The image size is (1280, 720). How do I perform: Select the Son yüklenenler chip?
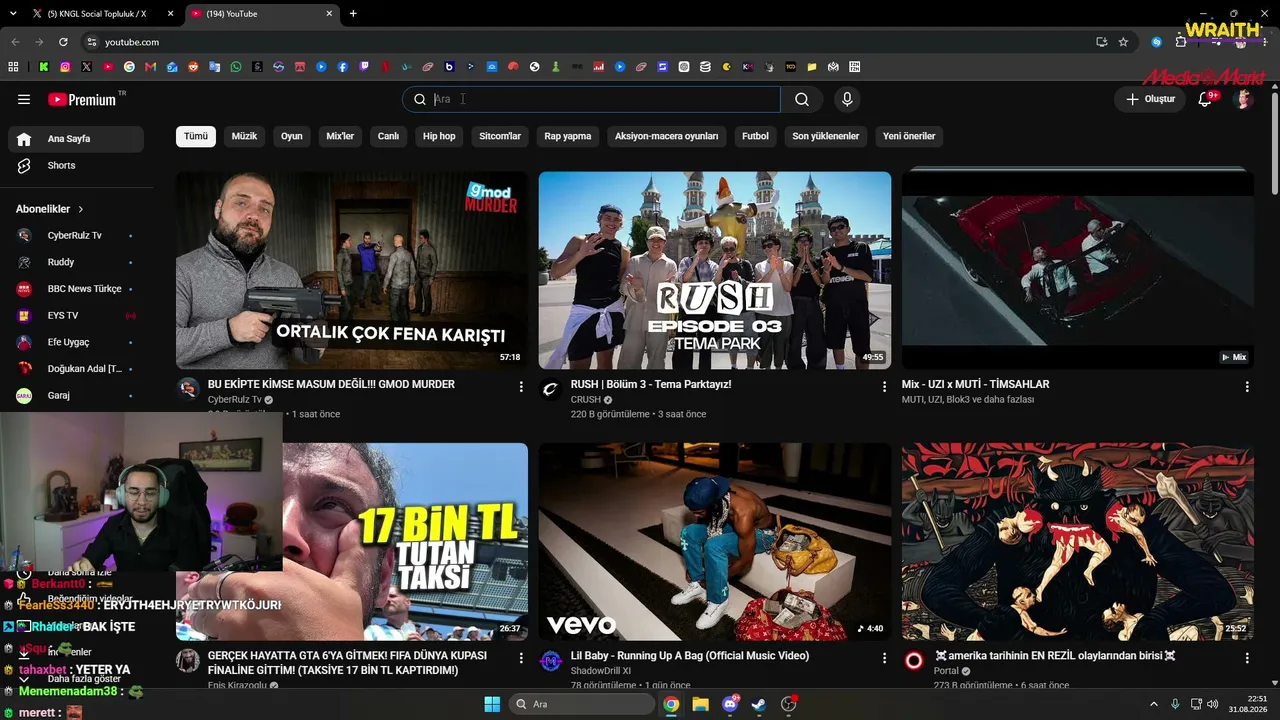(826, 136)
